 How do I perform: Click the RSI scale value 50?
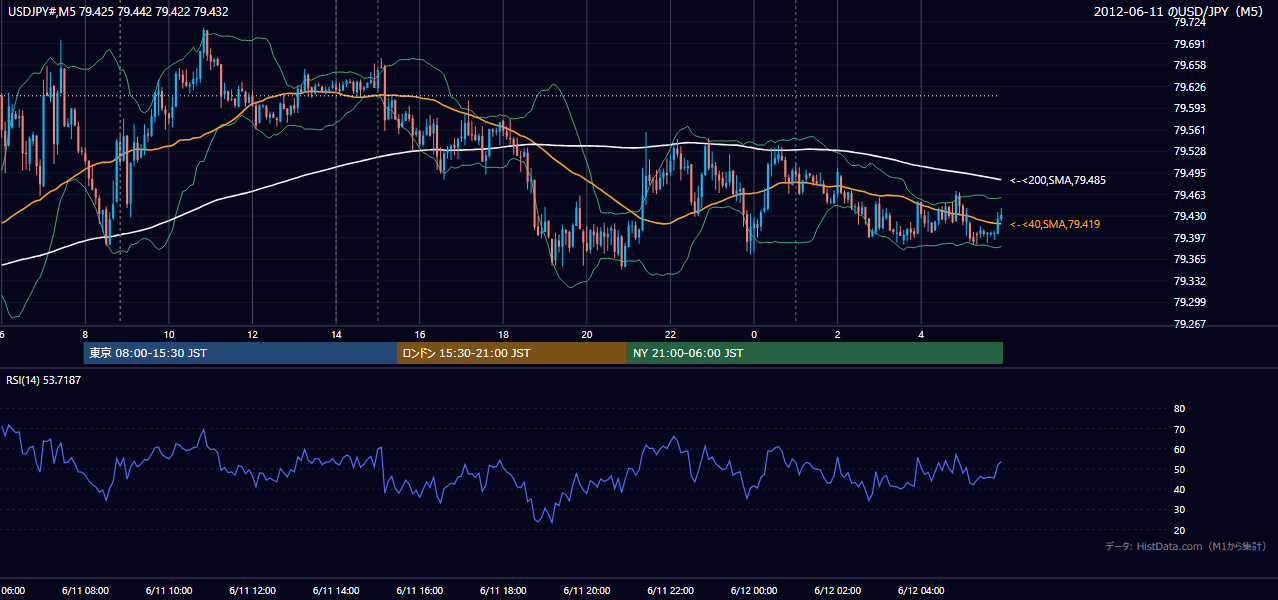point(1179,469)
